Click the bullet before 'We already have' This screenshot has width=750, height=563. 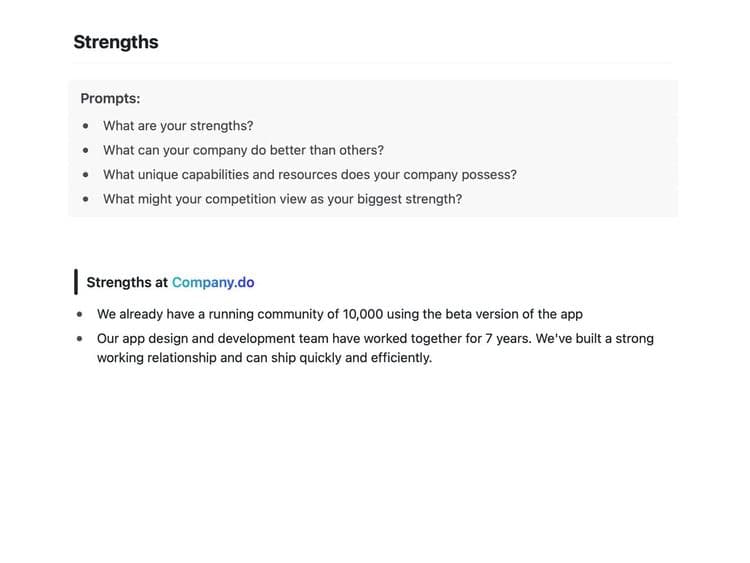pyautogui.click(x=79, y=314)
